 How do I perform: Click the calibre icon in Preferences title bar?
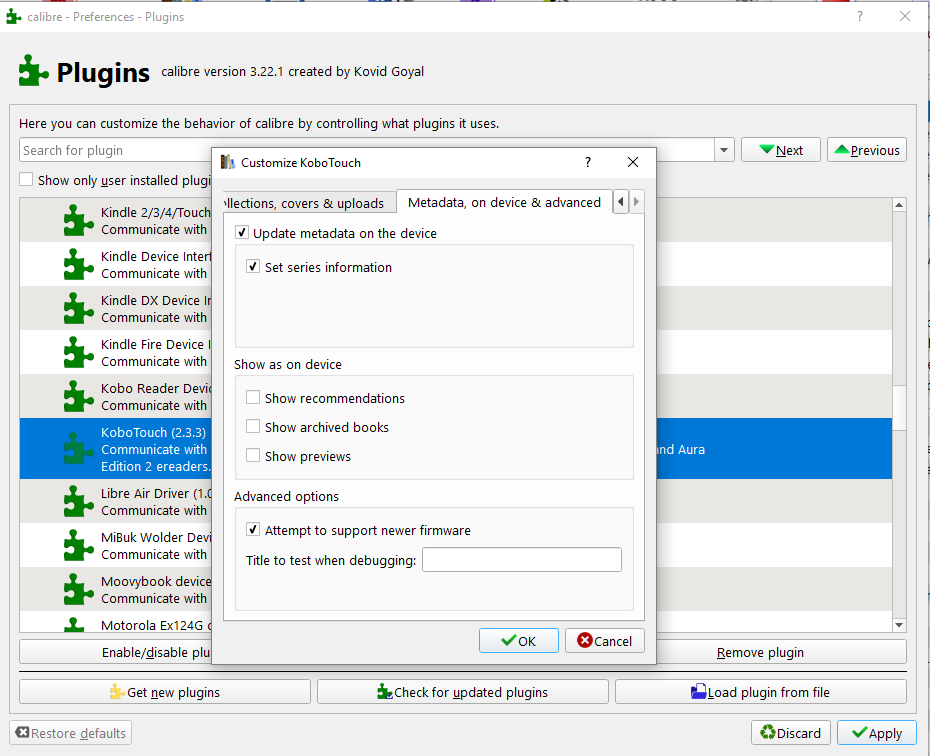(14, 17)
